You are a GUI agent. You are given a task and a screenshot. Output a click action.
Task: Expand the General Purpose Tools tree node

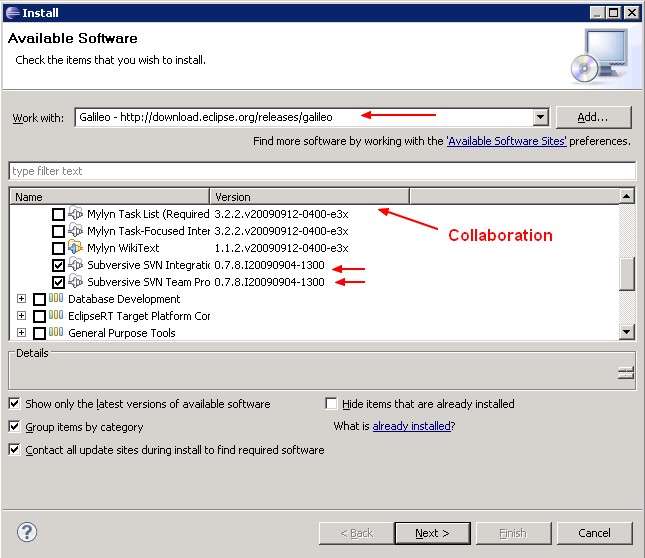[x=22, y=333]
